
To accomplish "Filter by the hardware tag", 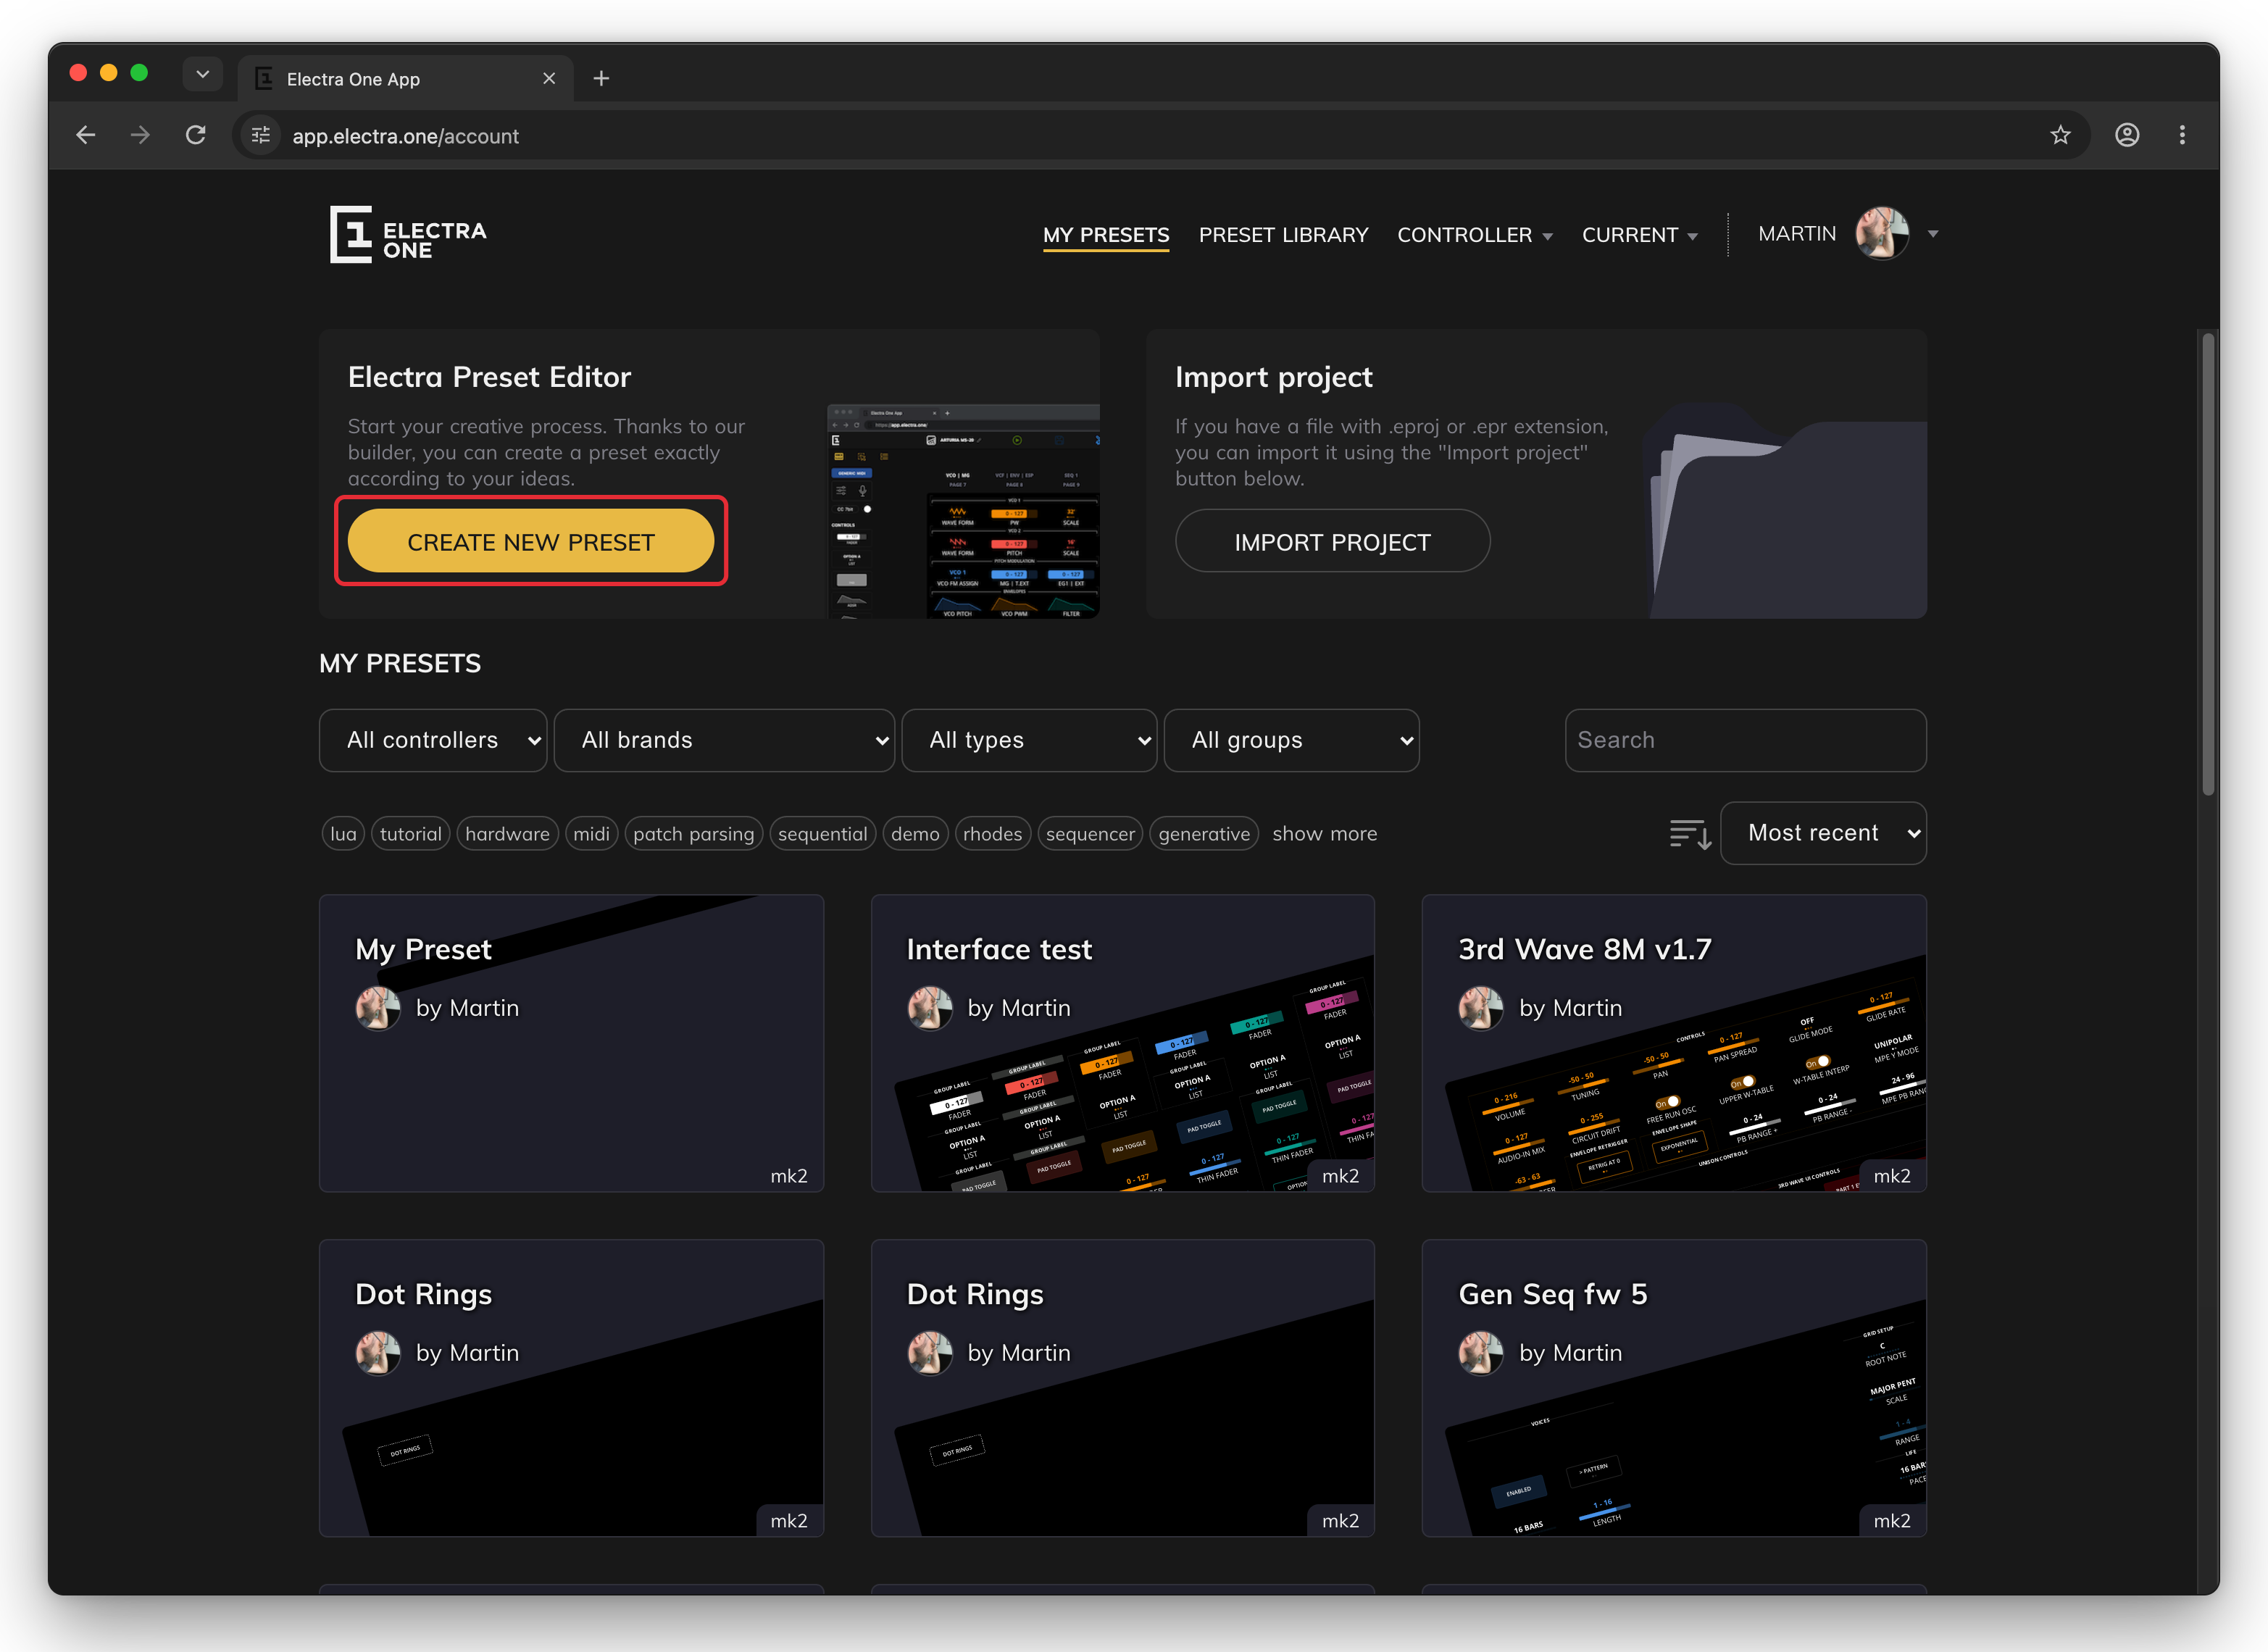I will point(507,834).
